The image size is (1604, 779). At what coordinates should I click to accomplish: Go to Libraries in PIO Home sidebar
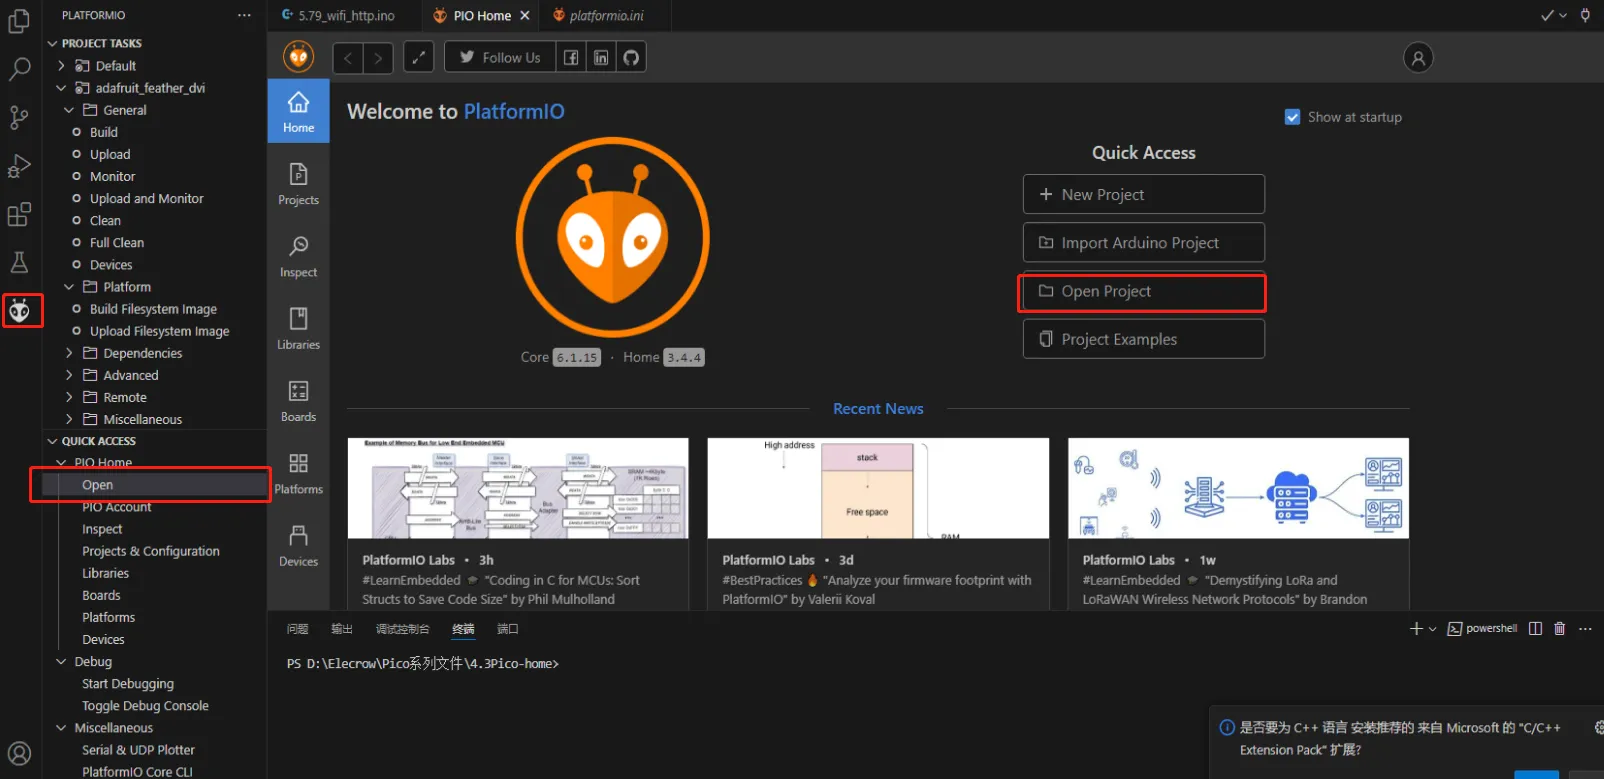tap(298, 329)
